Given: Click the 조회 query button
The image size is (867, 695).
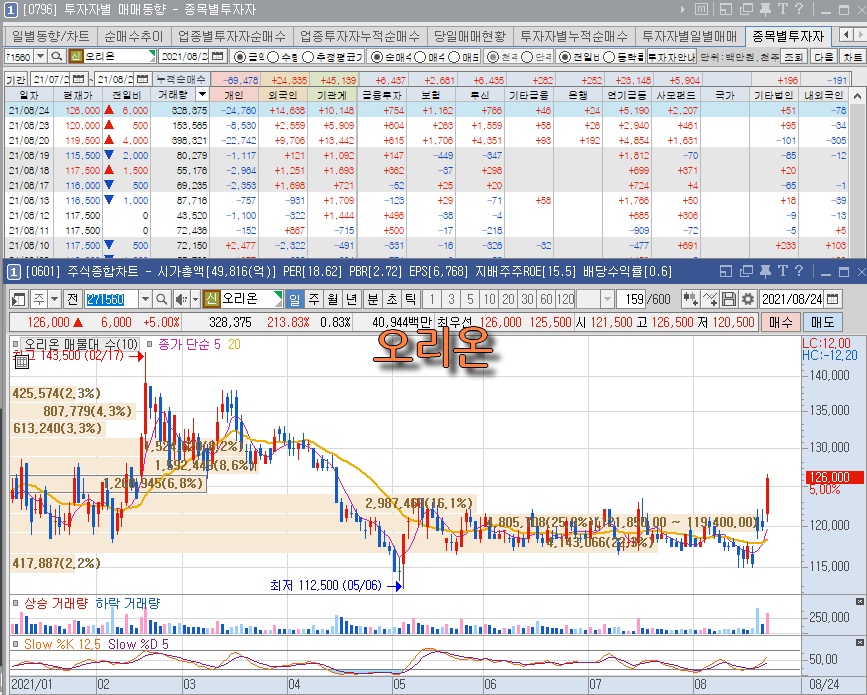Looking at the screenshot, I should pos(793,56).
